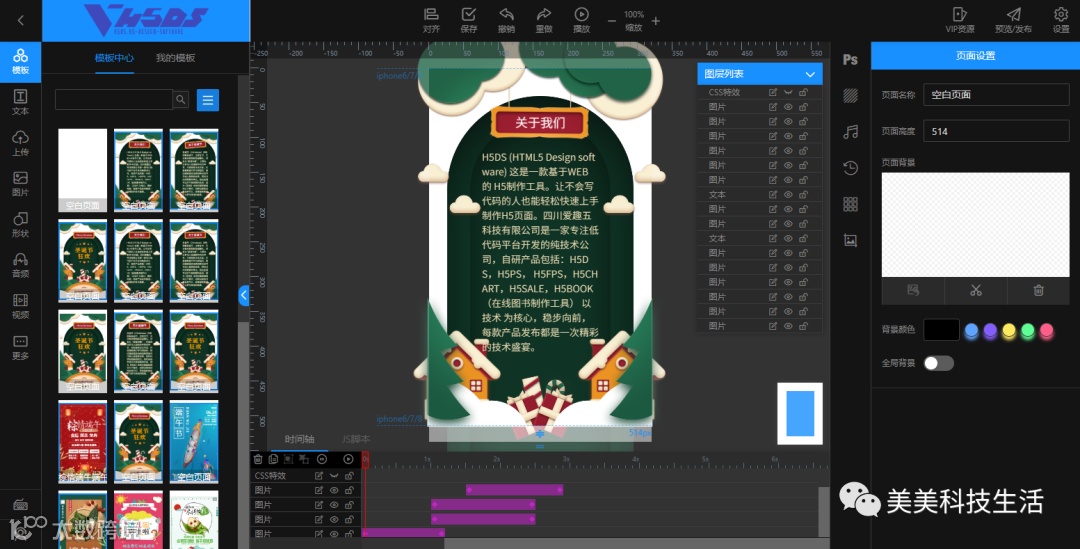Screen dimensions: 1080x549
Task: Click the timeline group layers icon
Action: click(x=289, y=459)
